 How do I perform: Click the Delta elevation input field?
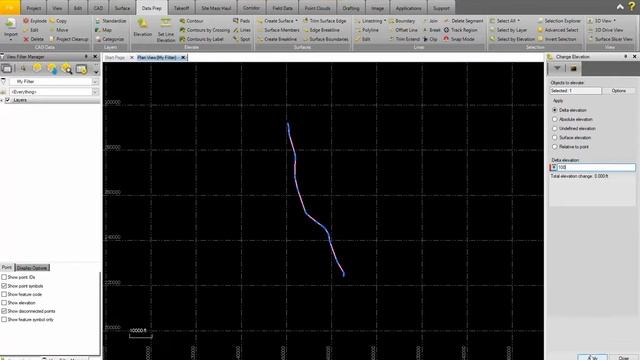[596, 167]
